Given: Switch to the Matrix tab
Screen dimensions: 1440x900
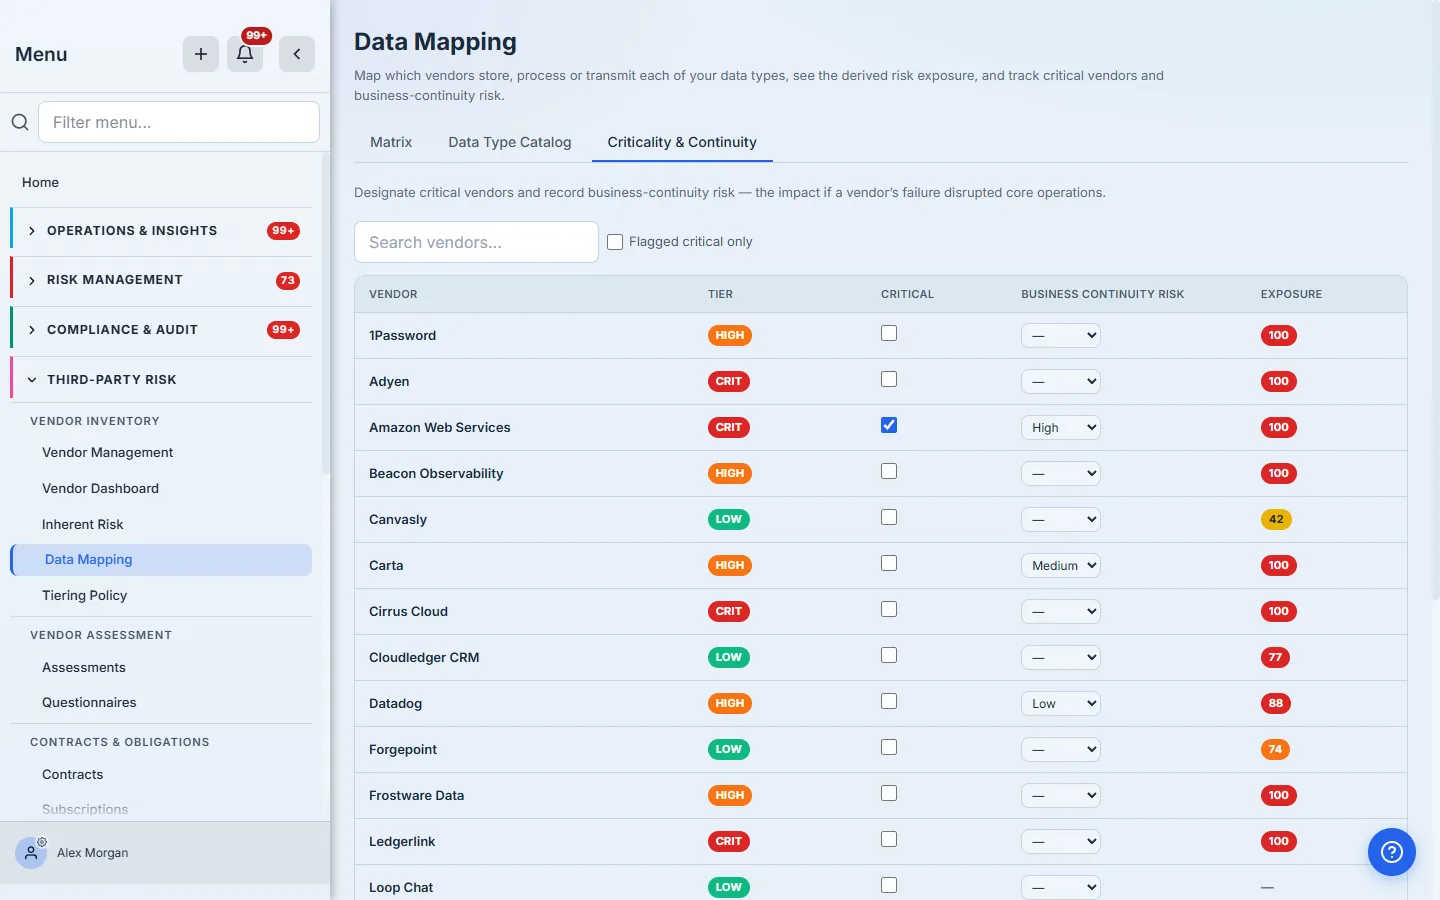Looking at the screenshot, I should point(391,142).
